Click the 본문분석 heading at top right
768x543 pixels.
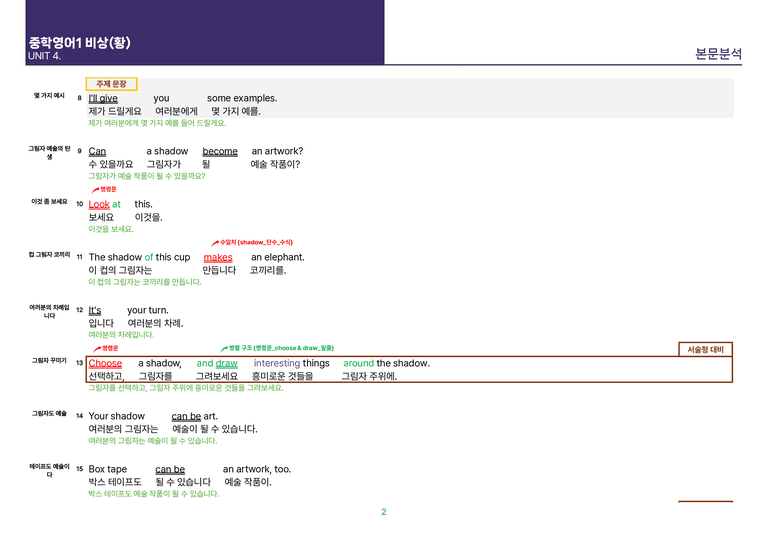coord(719,53)
